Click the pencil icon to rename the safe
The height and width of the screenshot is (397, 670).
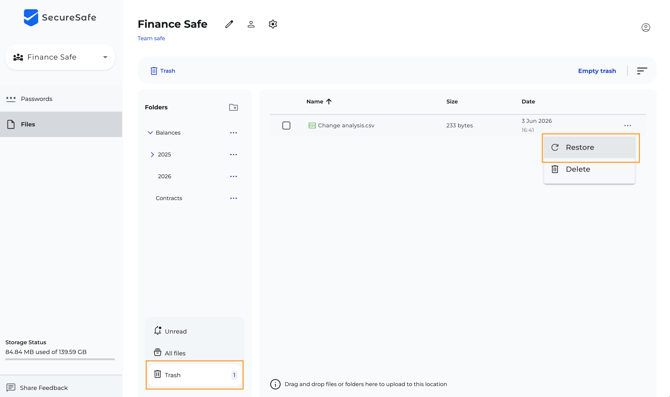[x=229, y=24]
